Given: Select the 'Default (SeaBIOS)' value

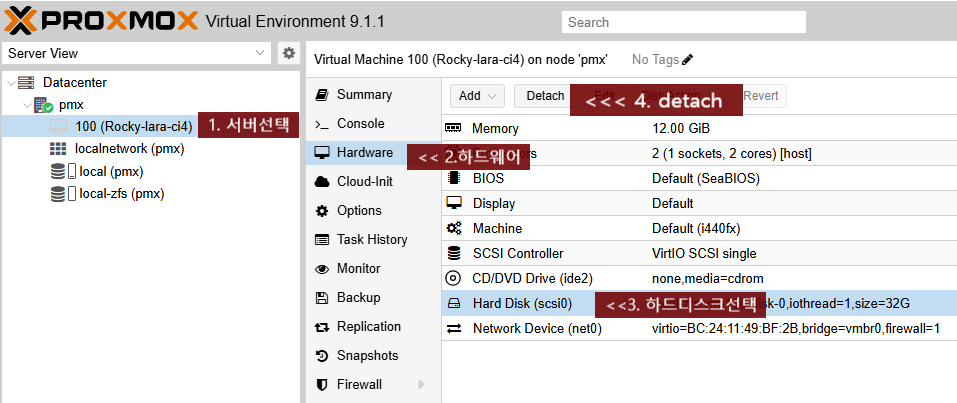Looking at the screenshot, I should tap(706, 178).
